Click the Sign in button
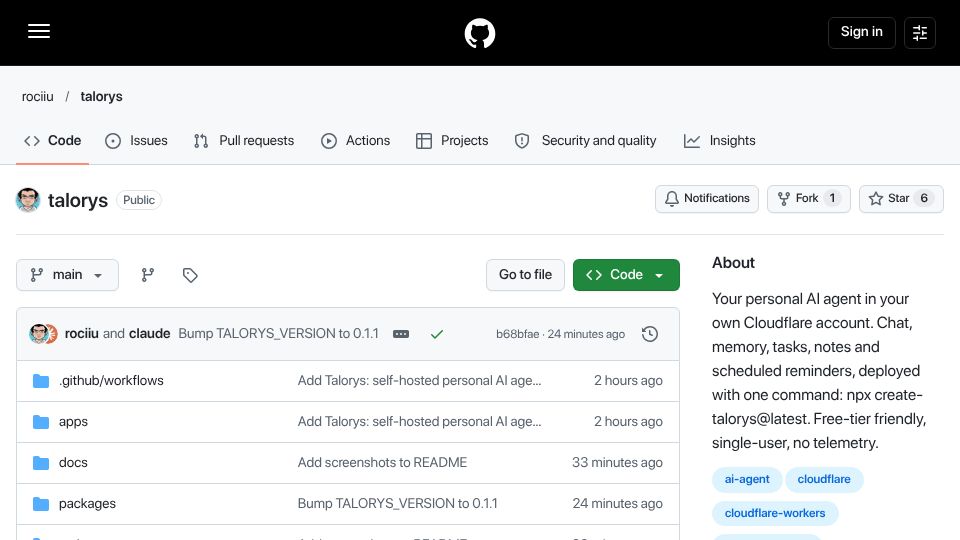 (x=861, y=32)
